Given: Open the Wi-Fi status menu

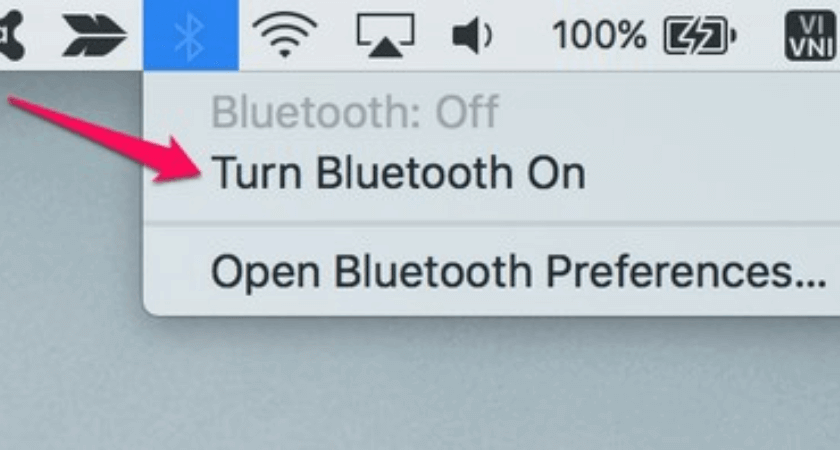Looking at the screenshot, I should tap(284, 35).
